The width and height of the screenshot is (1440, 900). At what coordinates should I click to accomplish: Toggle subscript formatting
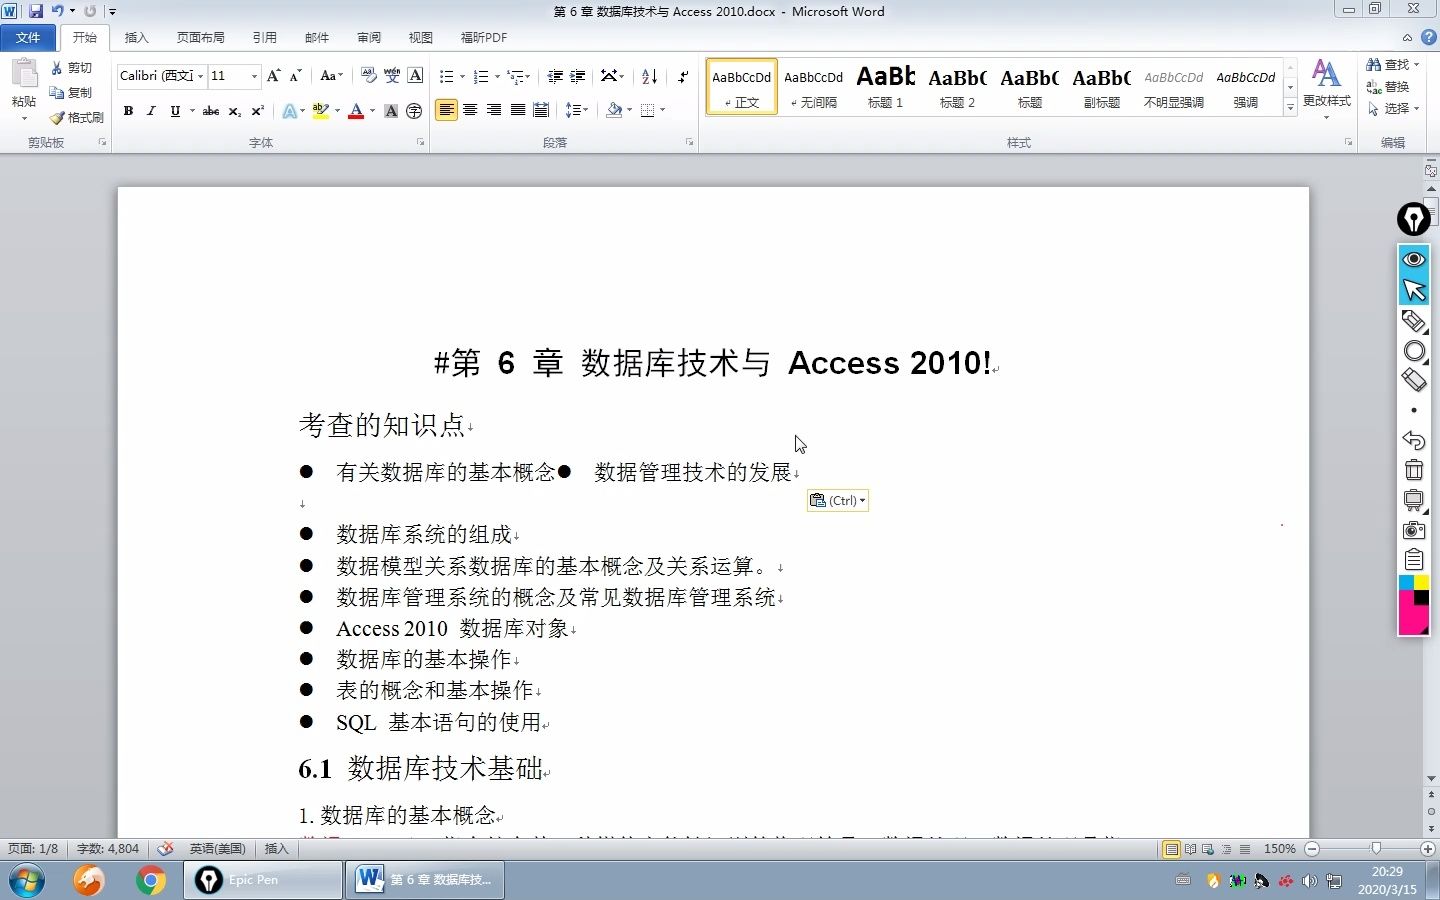click(234, 111)
